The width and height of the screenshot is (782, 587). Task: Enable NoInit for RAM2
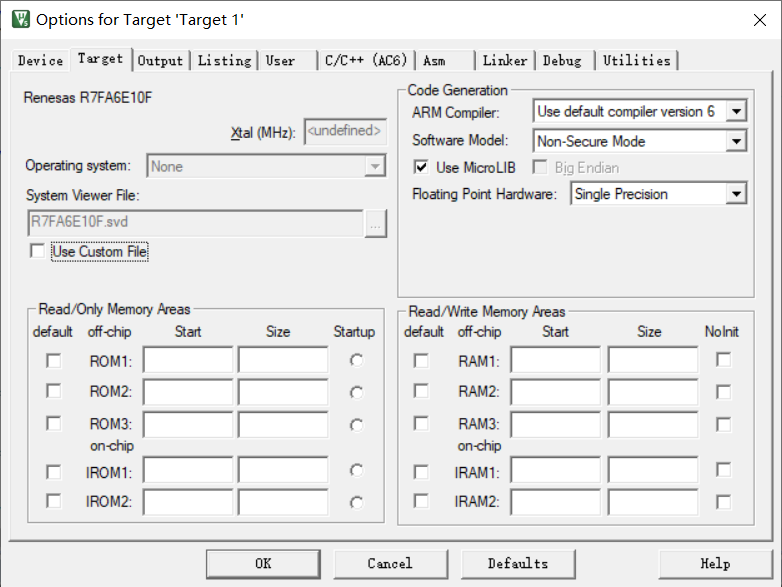[x=724, y=392]
